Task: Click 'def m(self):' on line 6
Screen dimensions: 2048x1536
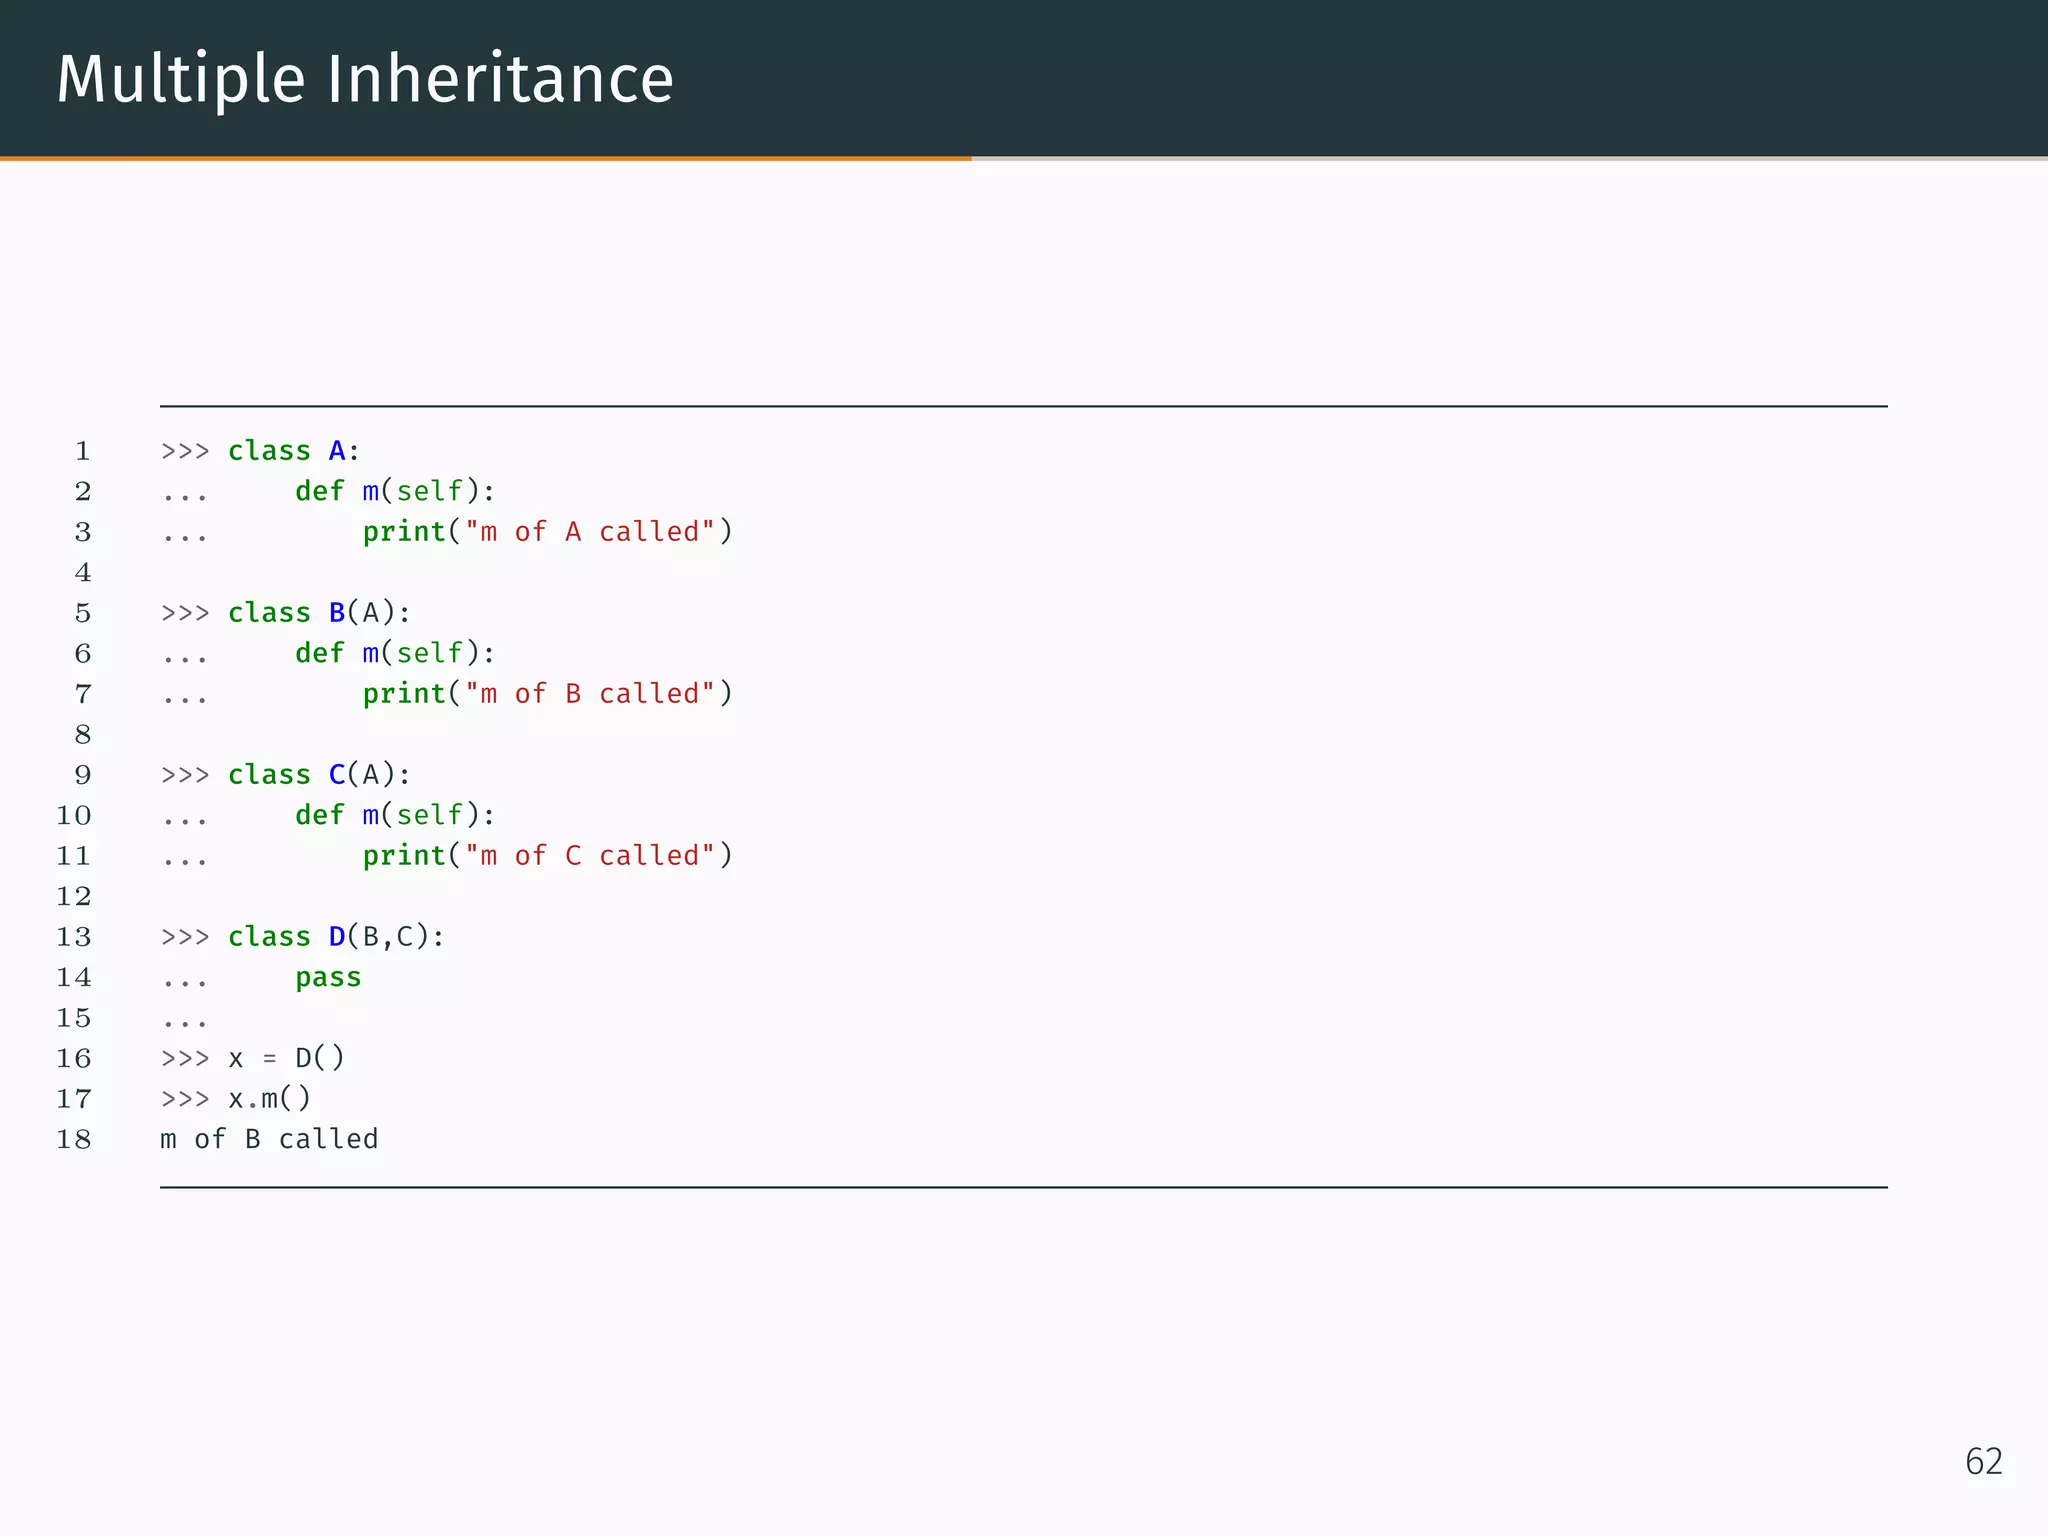Action: point(395,653)
